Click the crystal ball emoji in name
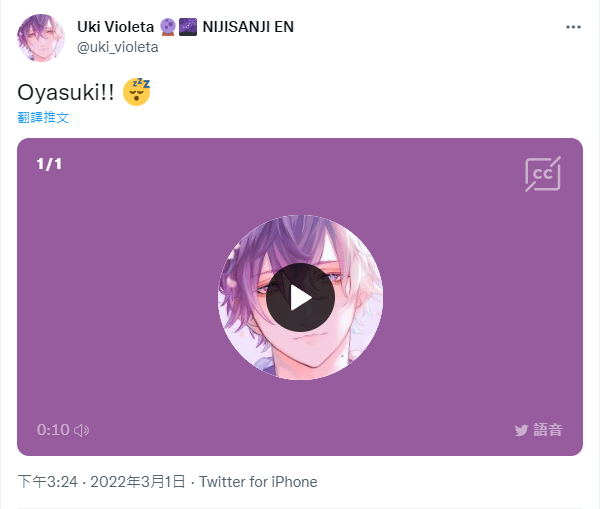Viewport: 600px width, 509px height. coord(168,27)
